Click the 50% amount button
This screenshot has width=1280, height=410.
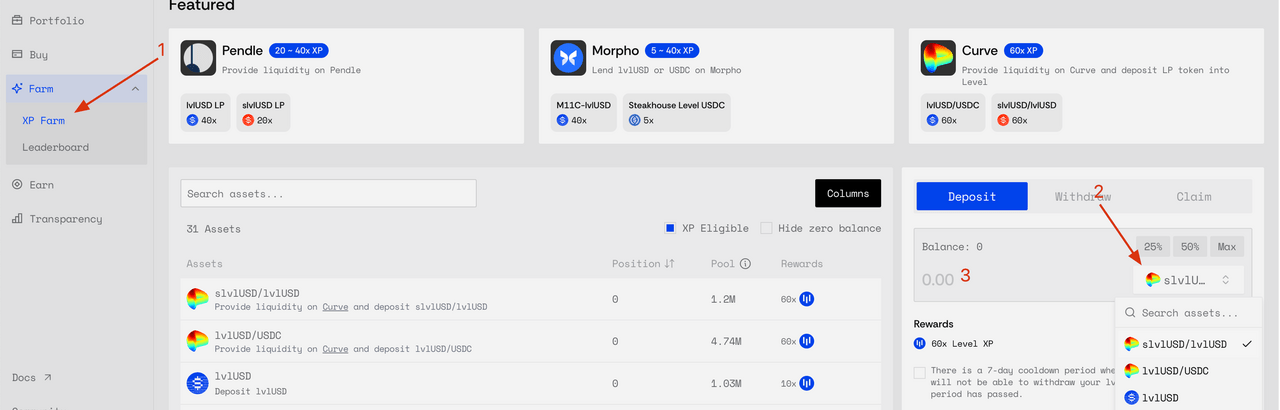click(1190, 246)
